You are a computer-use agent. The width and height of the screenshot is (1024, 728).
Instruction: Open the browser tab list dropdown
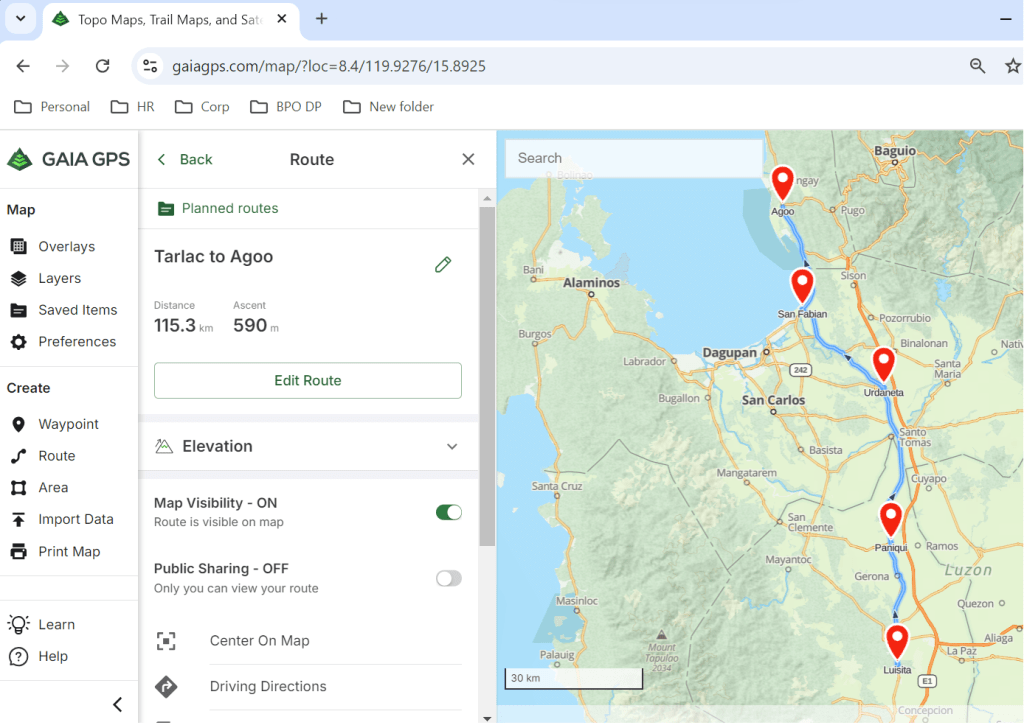pos(20,19)
